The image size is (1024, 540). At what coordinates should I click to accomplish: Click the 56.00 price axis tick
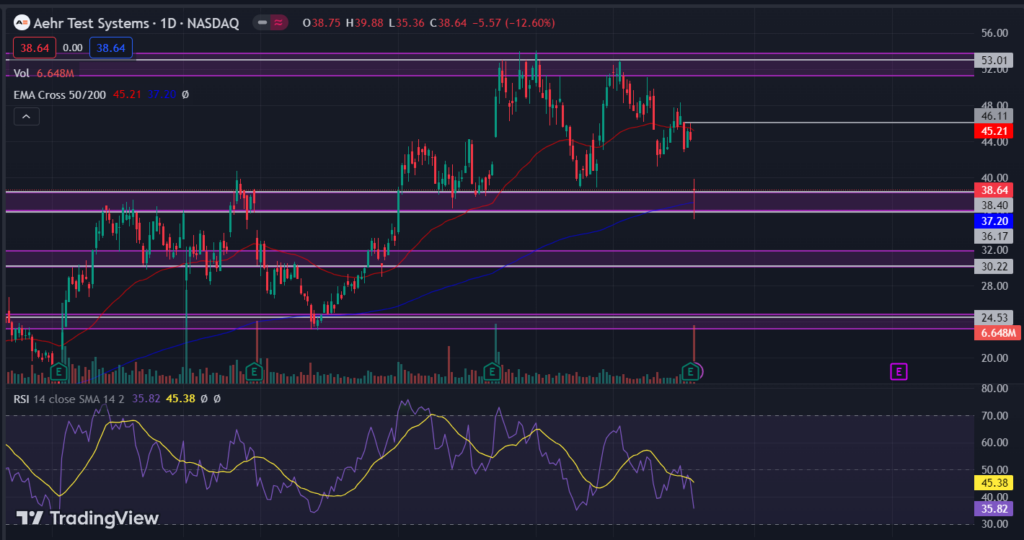pyautogui.click(x=994, y=33)
